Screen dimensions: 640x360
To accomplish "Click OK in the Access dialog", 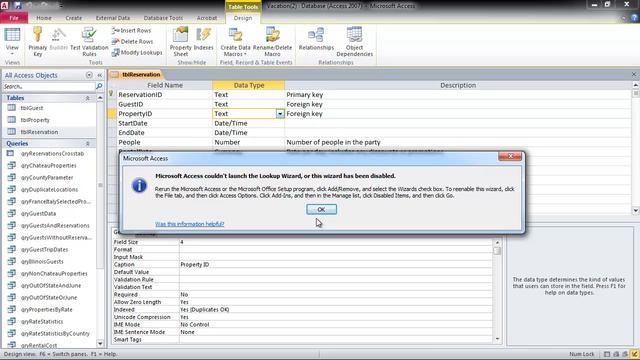I will (x=322, y=209).
